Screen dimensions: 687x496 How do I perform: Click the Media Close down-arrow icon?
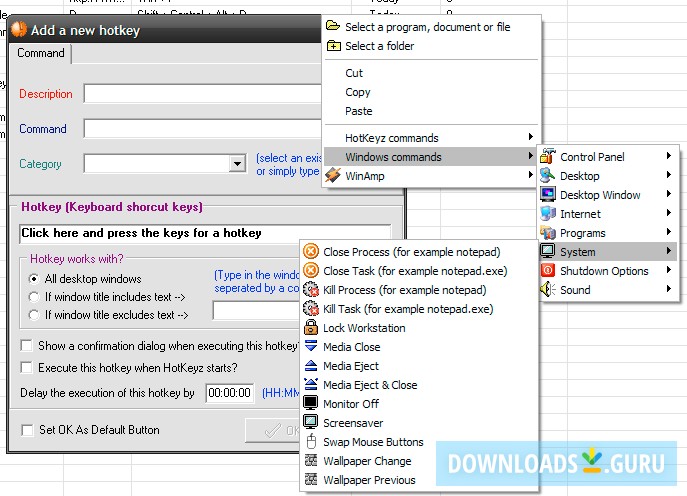point(311,346)
